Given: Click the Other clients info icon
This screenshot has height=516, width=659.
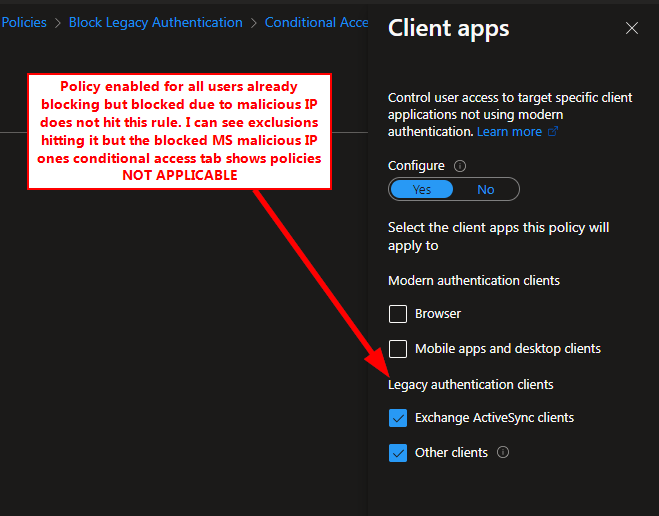Looking at the screenshot, I should click(503, 452).
